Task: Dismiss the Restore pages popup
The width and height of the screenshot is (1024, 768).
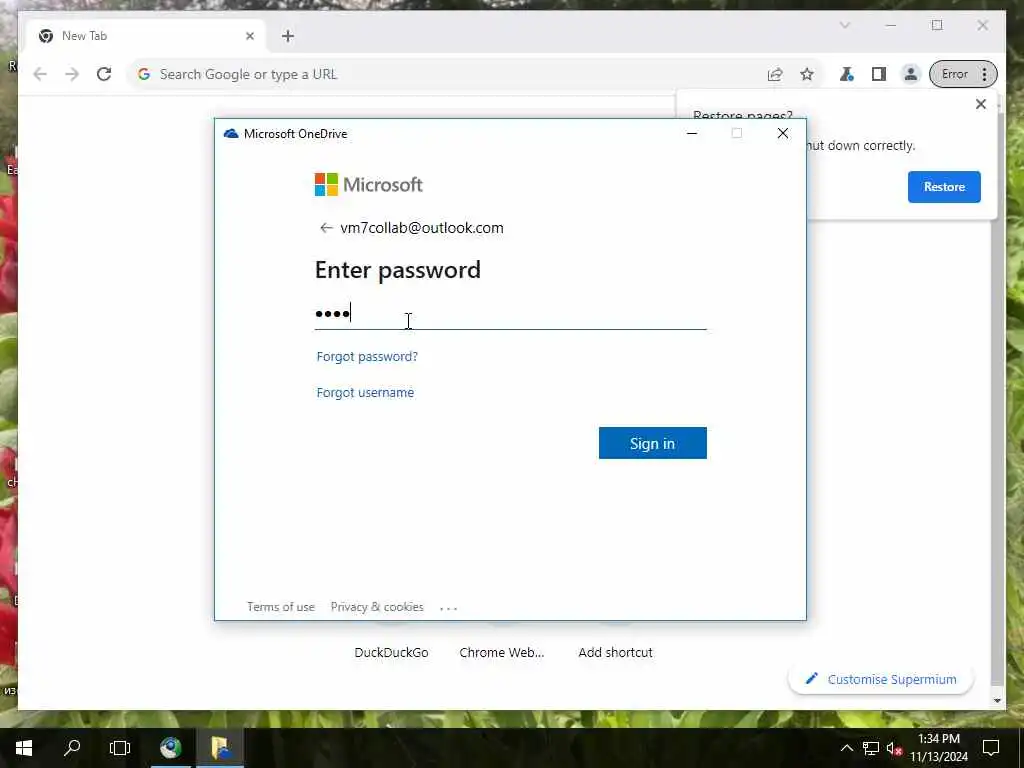Action: (x=980, y=104)
